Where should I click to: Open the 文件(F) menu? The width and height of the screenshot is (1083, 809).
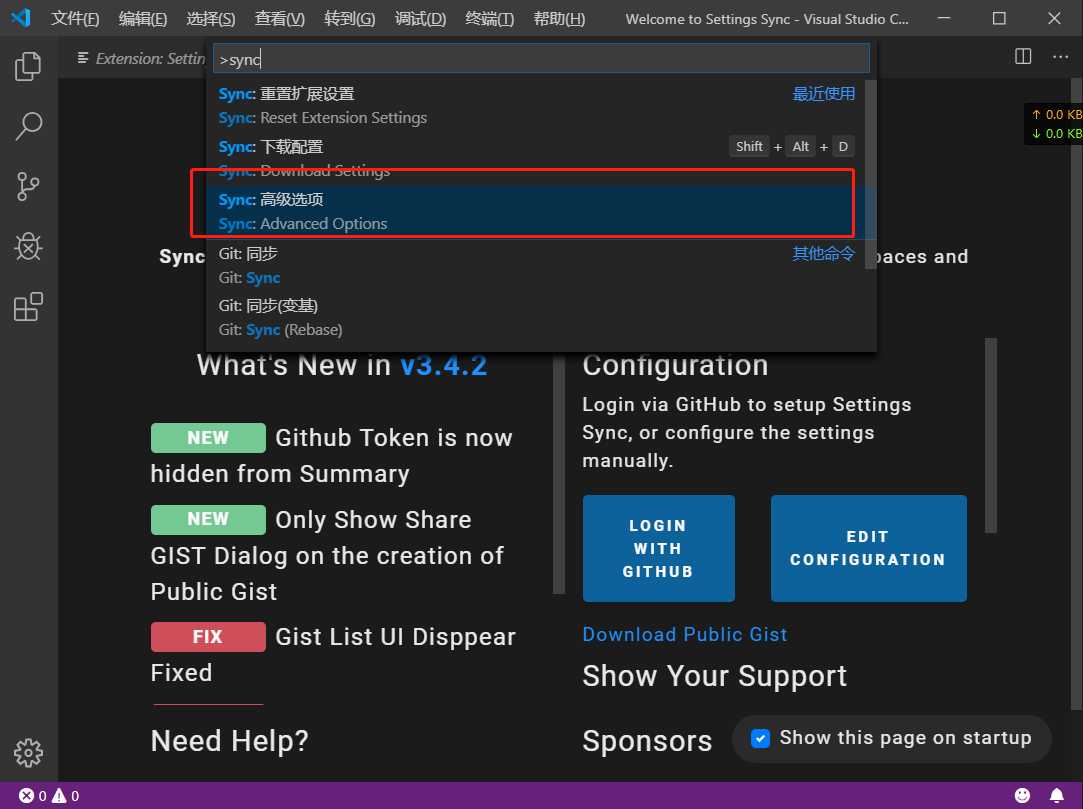tap(75, 19)
